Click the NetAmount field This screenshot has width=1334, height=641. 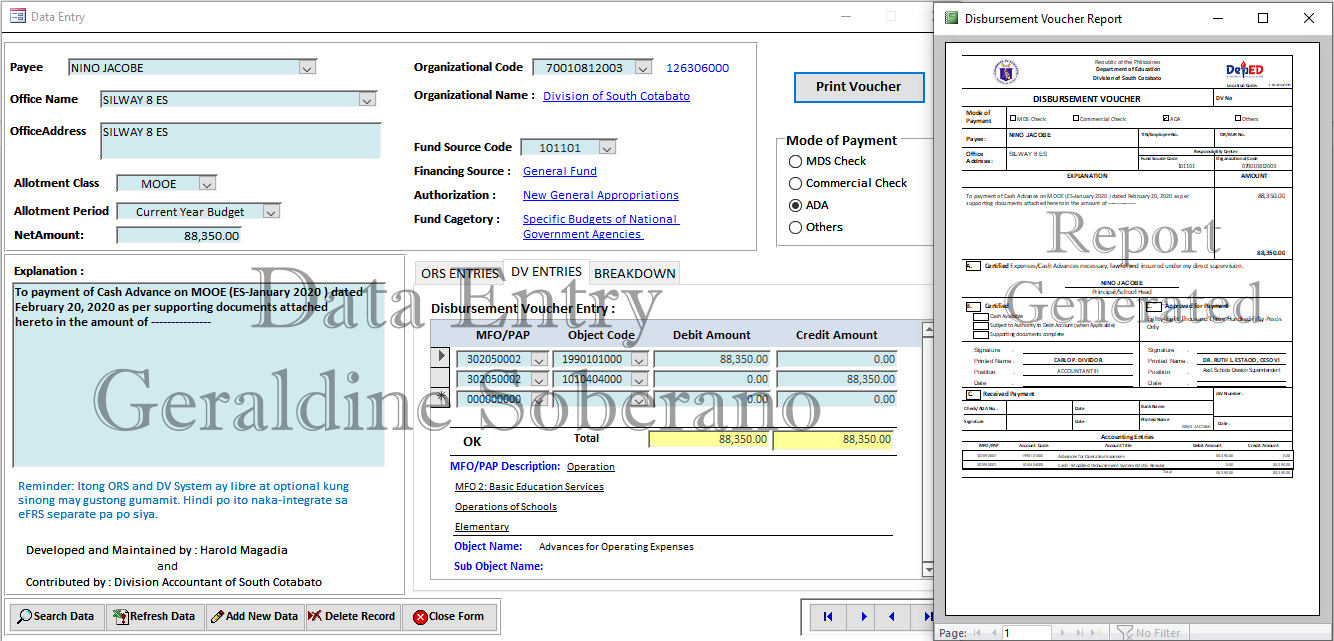(179, 236)
